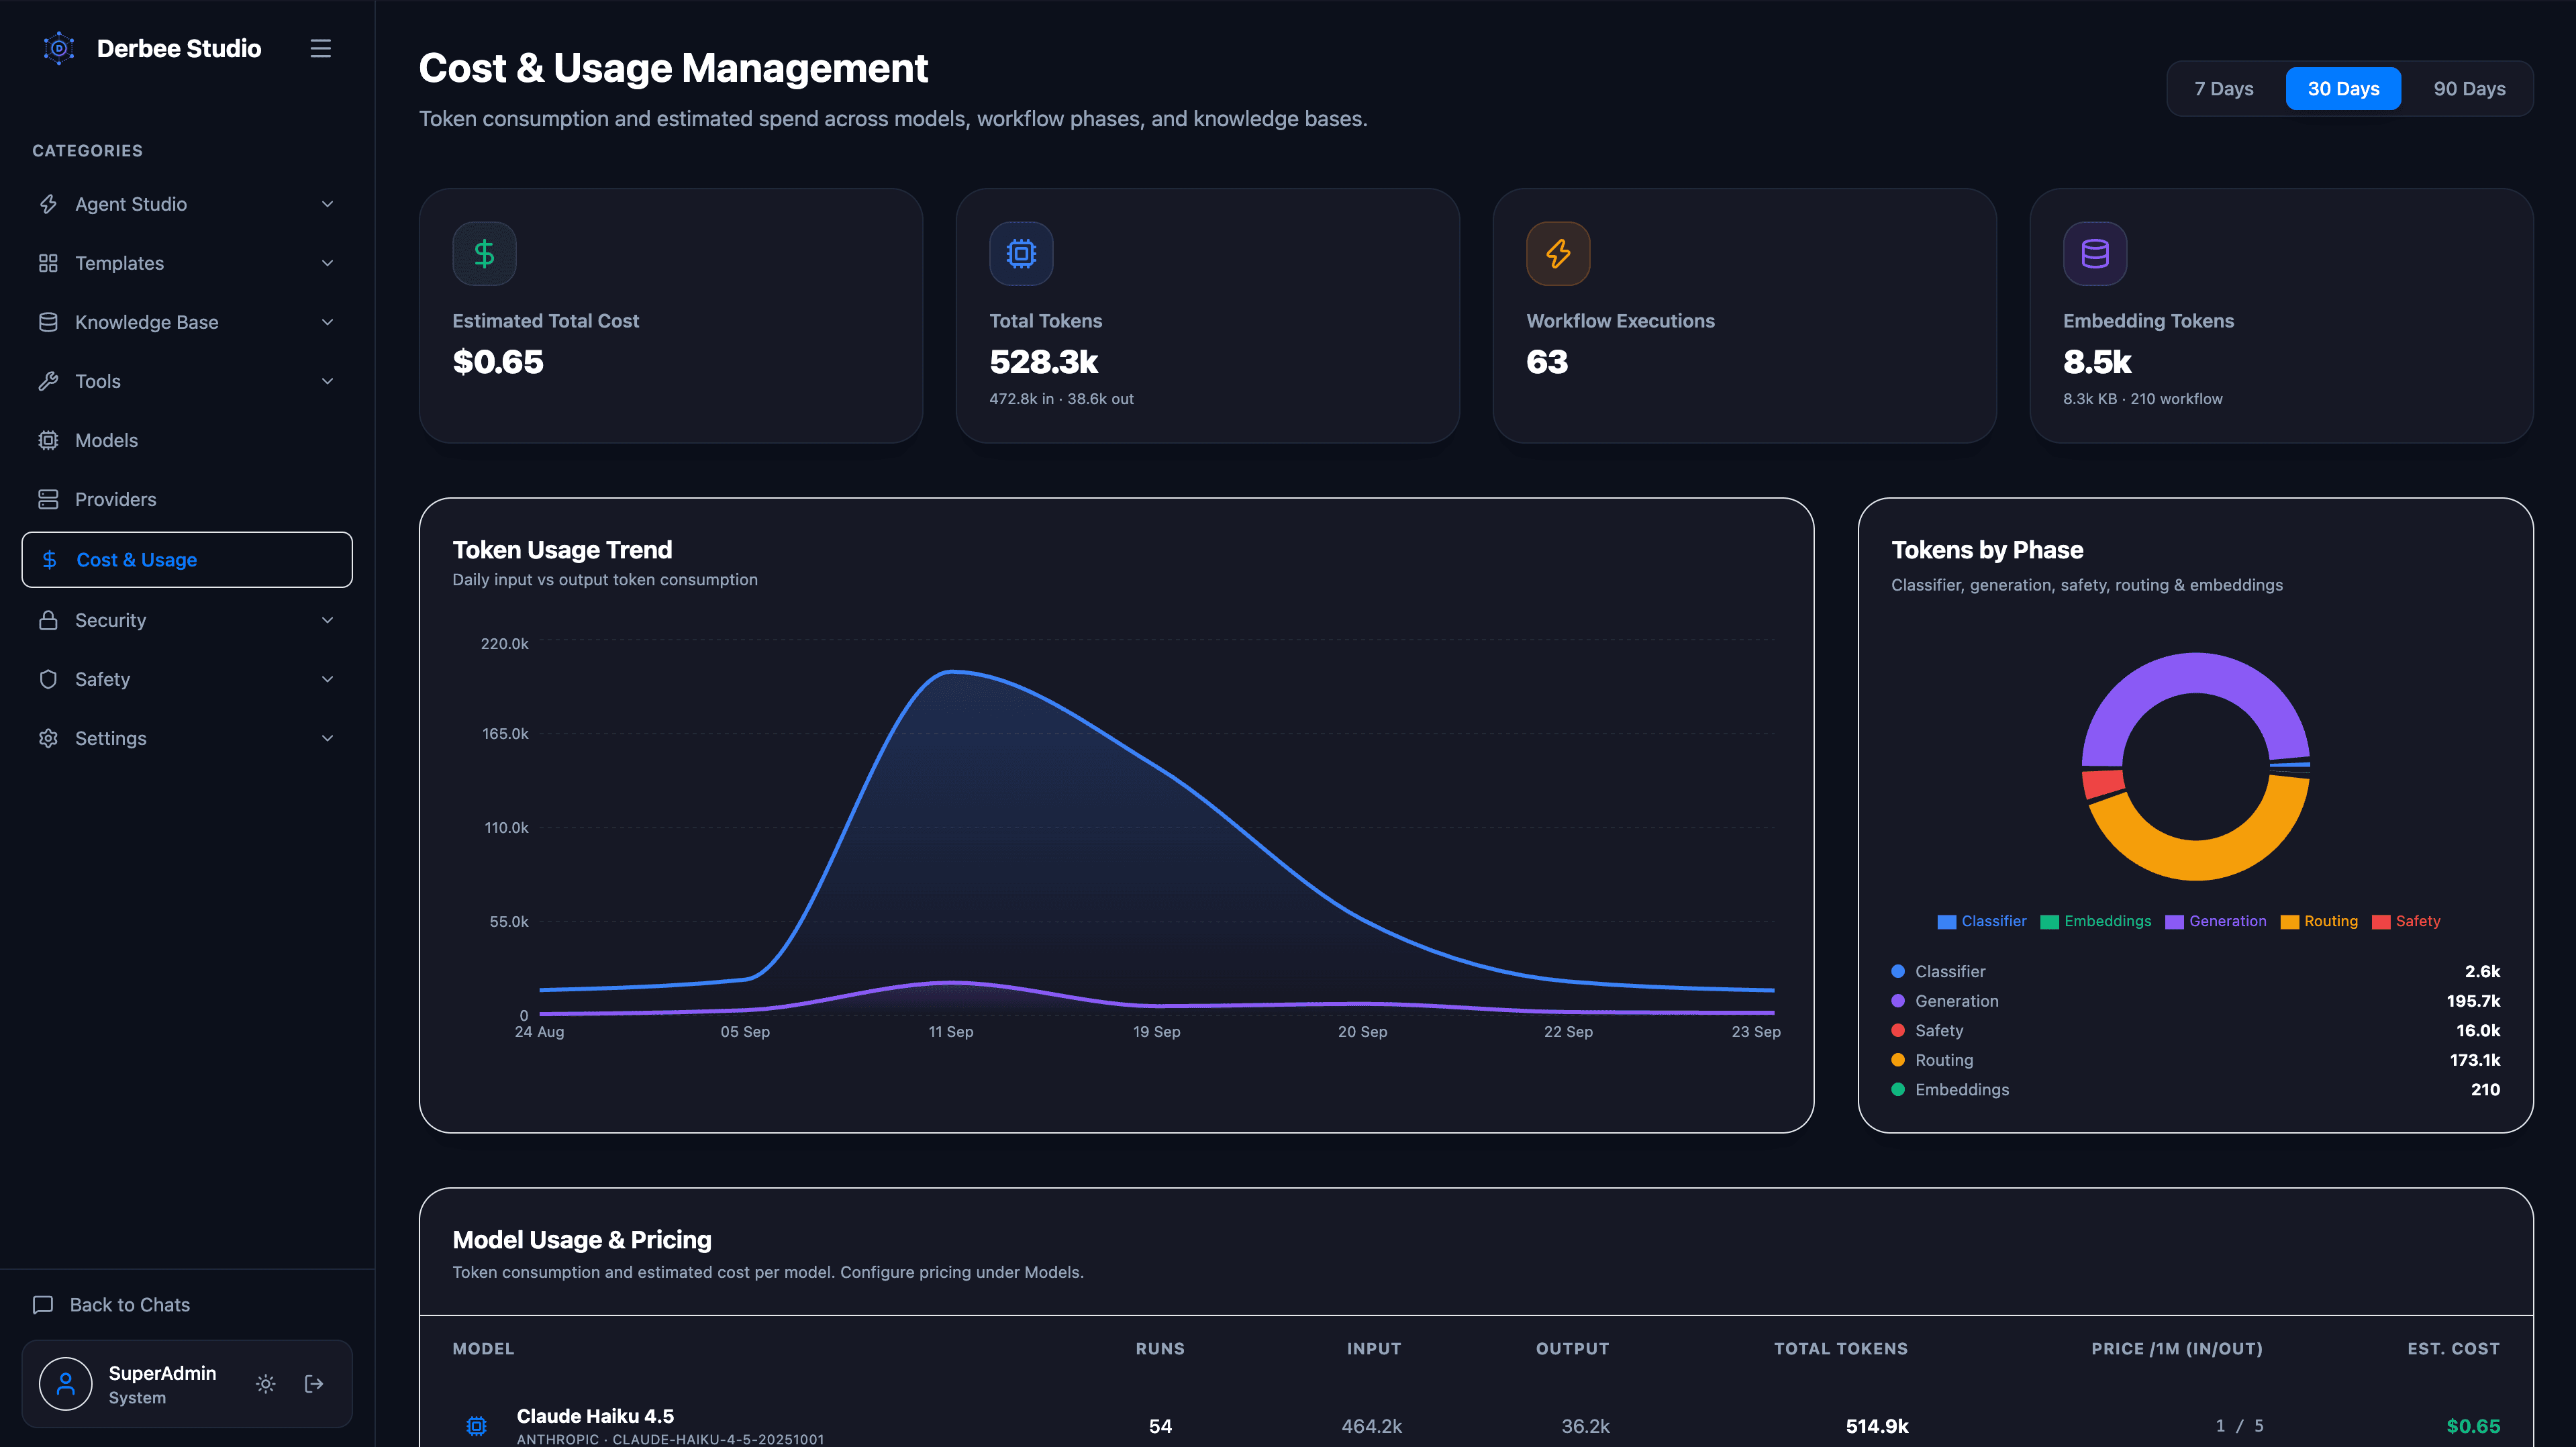Open the Cost & Usage page
Viewport: 2576px width, 1447px height.
pyautogui.click(x=187, y=560)
